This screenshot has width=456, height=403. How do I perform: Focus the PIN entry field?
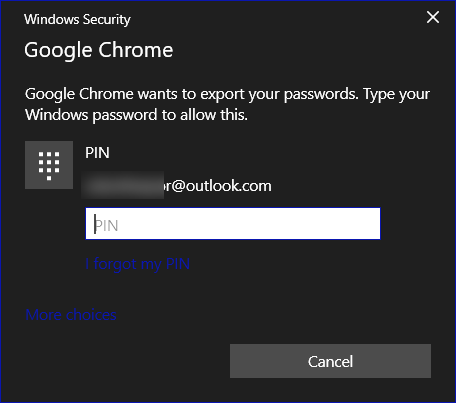point(233,223)
